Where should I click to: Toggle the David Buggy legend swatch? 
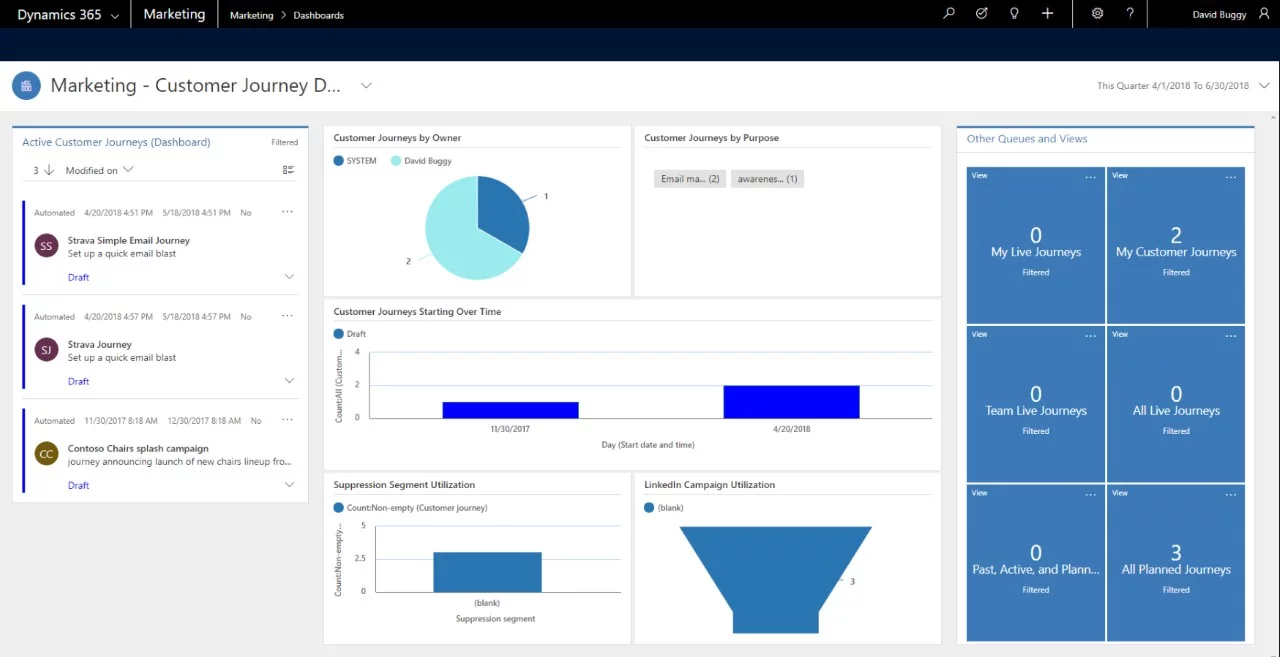coord(396,160)
